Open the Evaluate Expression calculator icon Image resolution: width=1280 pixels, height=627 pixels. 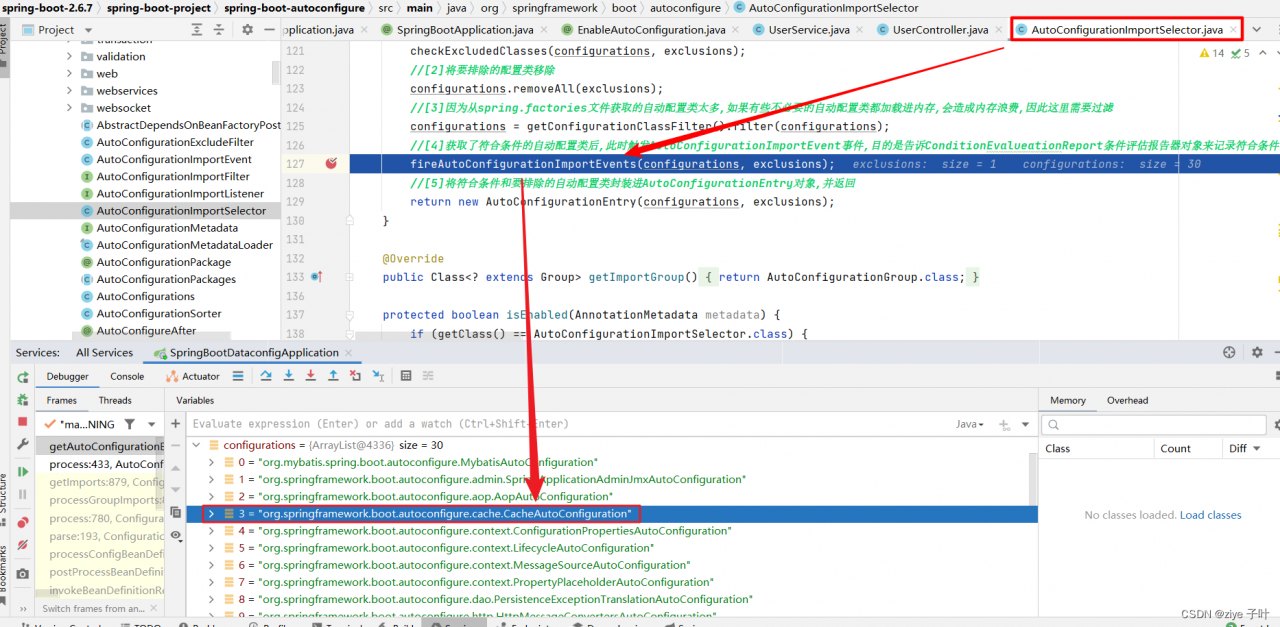(x=406, y=376)
